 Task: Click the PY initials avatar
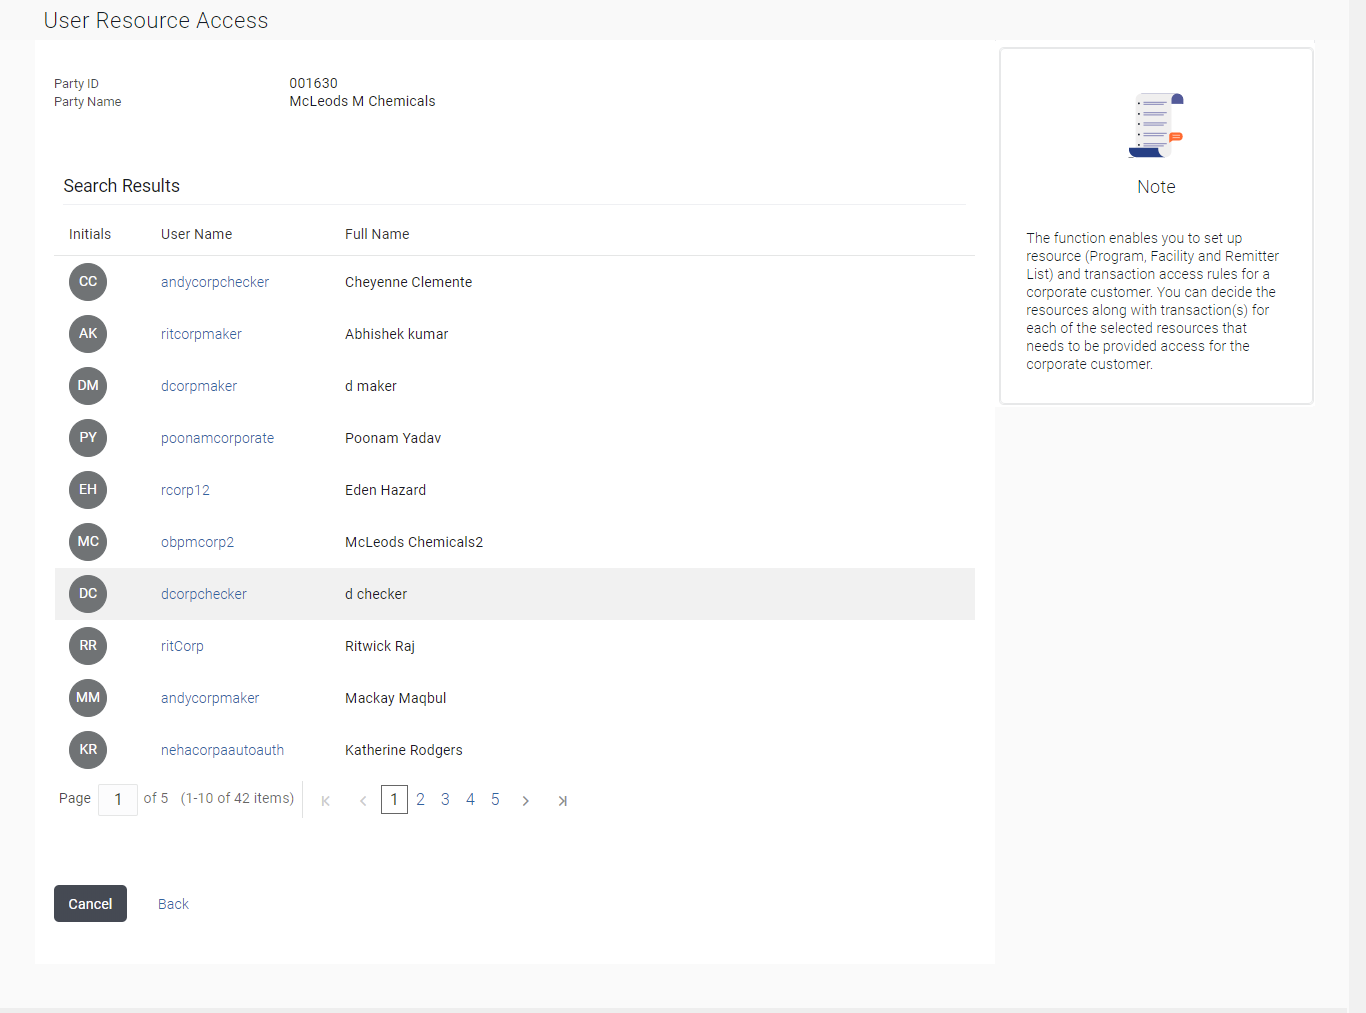coord(88,438)
